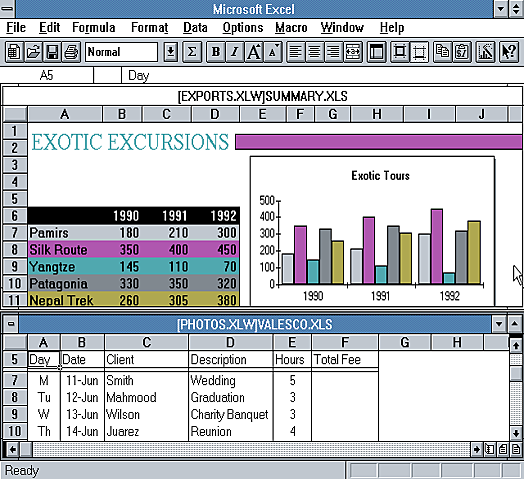524x479 pixels.
Task: Decrease font size with small A icon
Action: (x=273, y=52)
